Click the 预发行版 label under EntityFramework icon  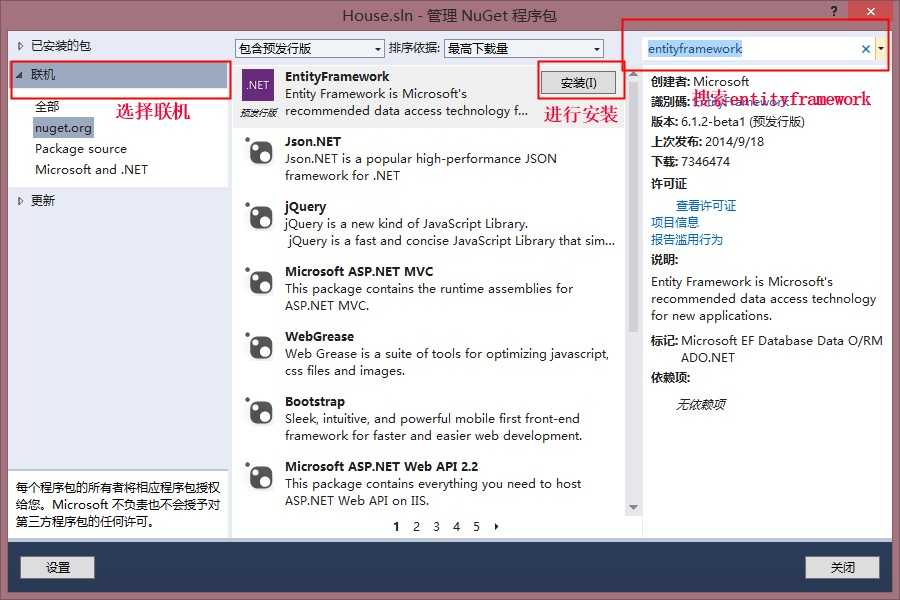tap(258, 113)
